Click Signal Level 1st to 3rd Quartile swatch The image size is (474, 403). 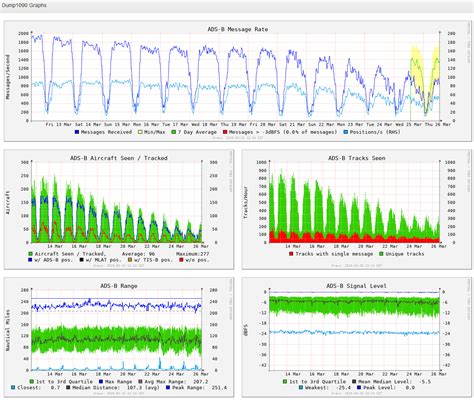(285, 382)
